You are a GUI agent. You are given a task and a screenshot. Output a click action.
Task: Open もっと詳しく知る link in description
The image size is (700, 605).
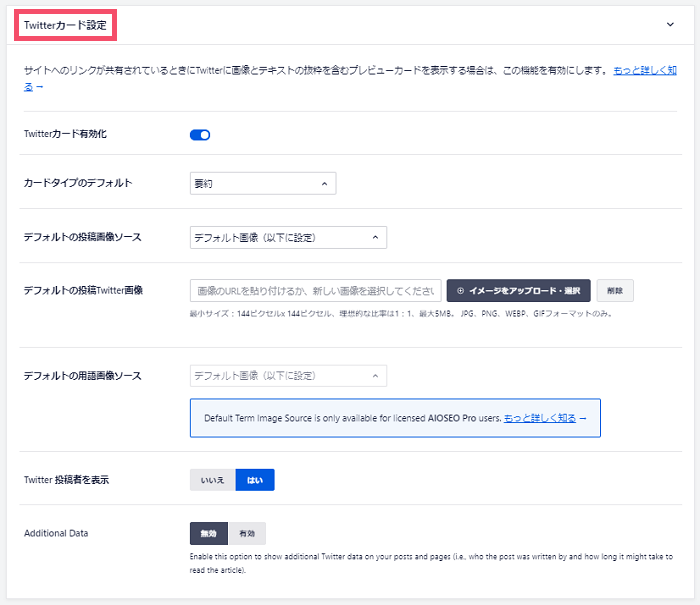coord(645,71)
